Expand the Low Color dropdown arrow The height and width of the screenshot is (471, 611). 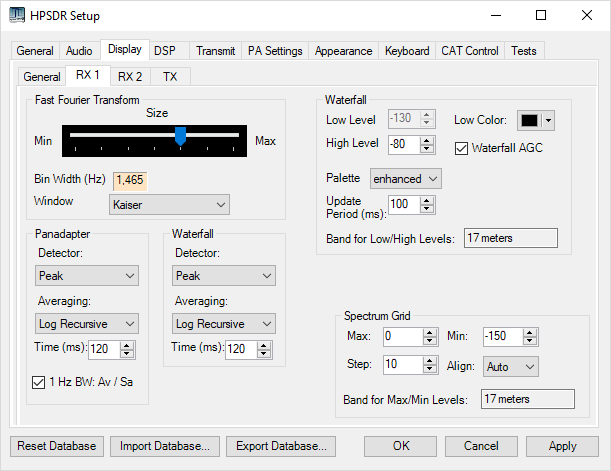[x=548, y=120]
